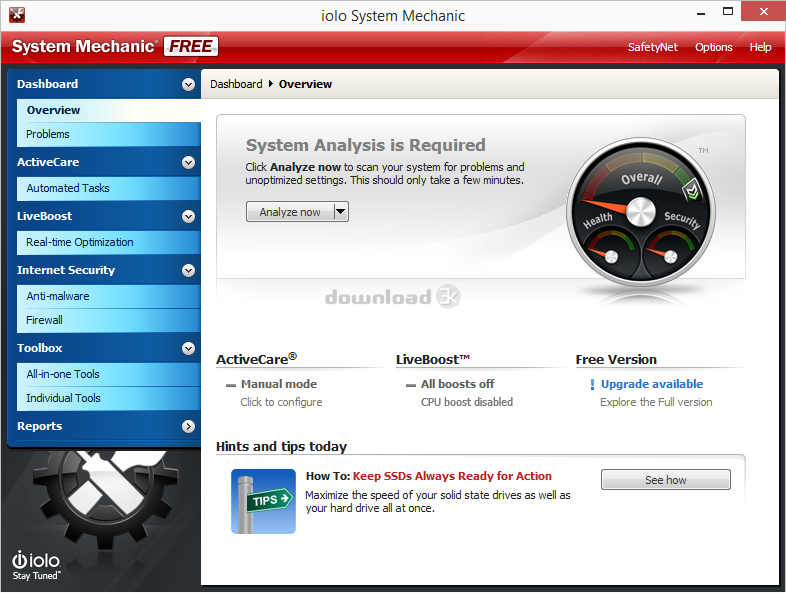Expand the Reports section chevron
The height and width of the screenshot is (593, 786).
pyautogui.click(x=188, y=427)
